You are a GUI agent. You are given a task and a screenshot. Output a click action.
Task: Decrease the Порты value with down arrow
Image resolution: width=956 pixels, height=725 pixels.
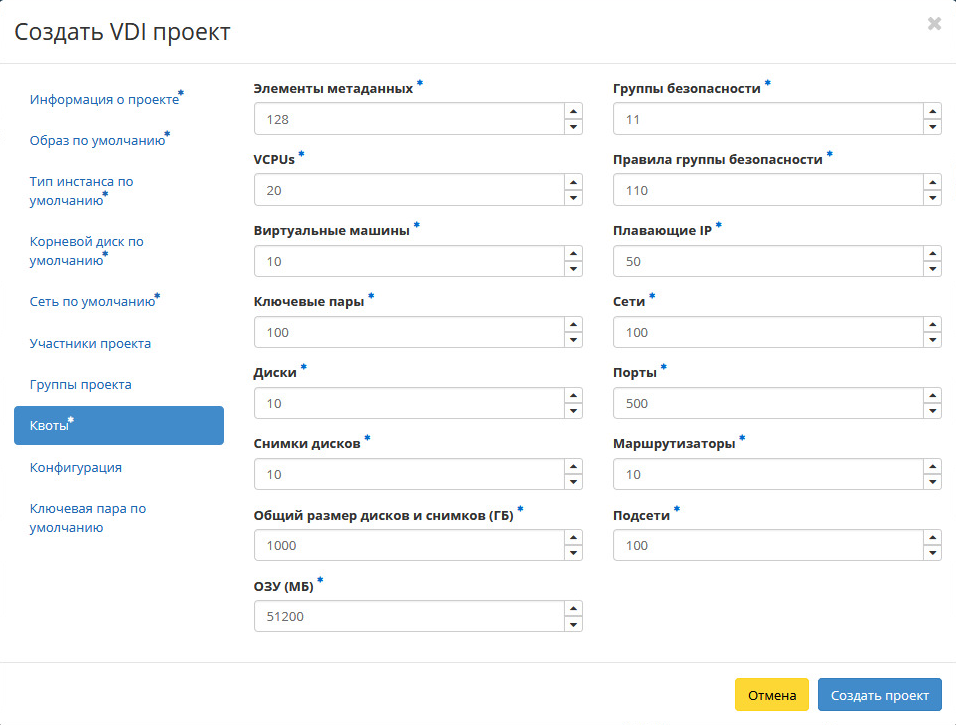[932, 411]
